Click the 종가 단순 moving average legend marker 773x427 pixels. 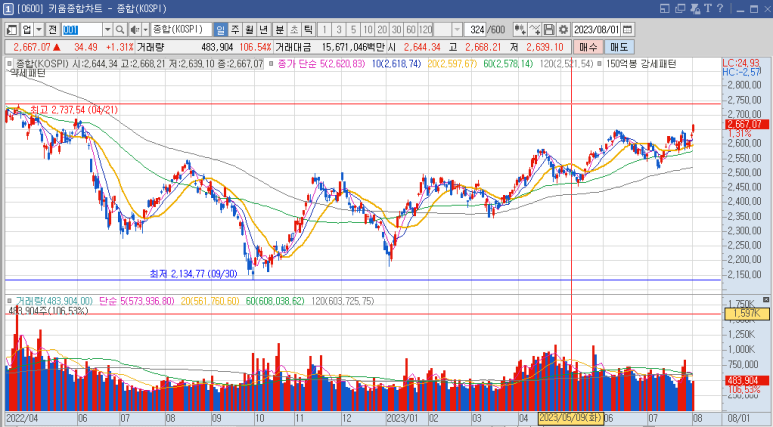(272, 64)
